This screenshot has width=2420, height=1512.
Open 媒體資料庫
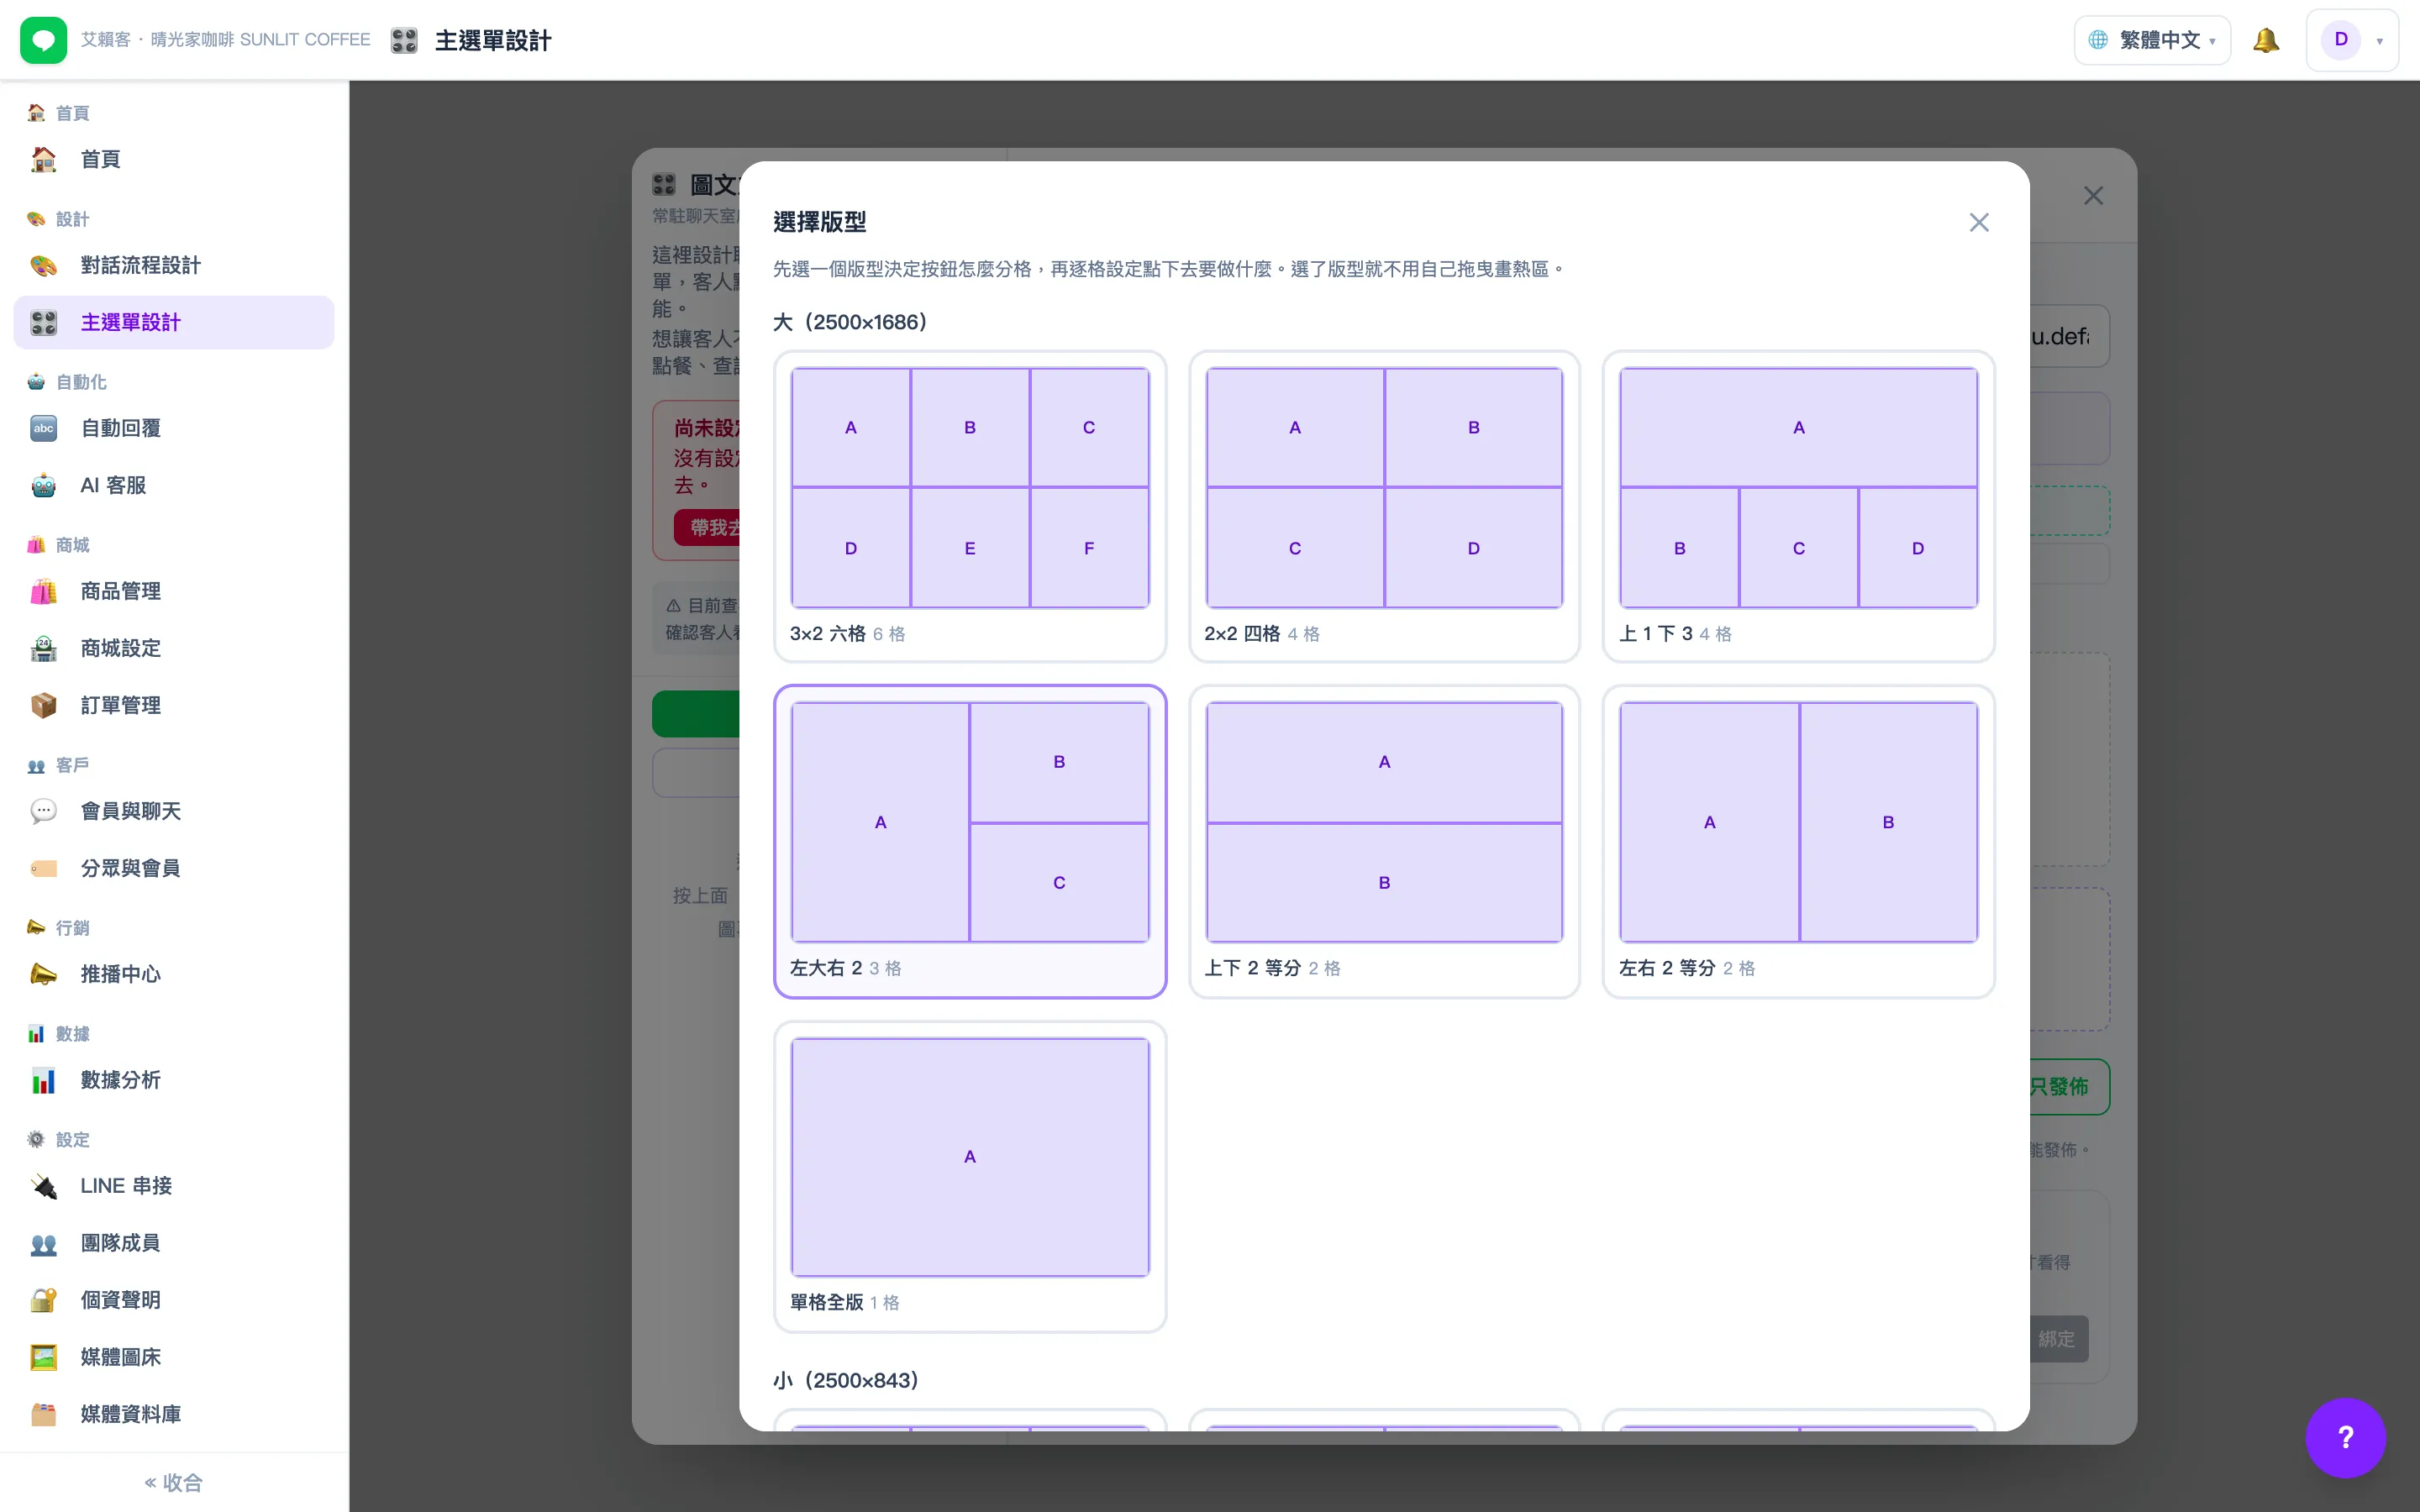[174, 1415]
